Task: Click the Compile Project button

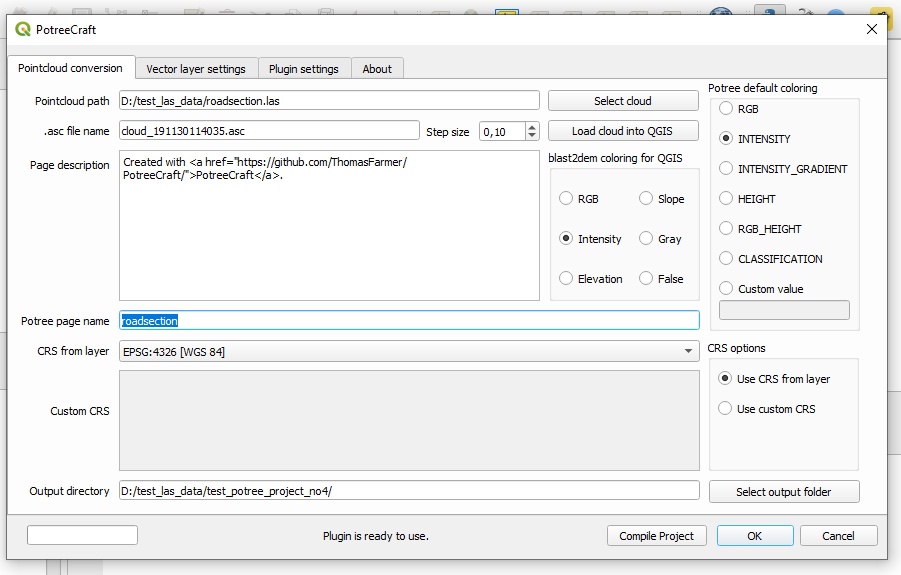Action: coord(656,536)
